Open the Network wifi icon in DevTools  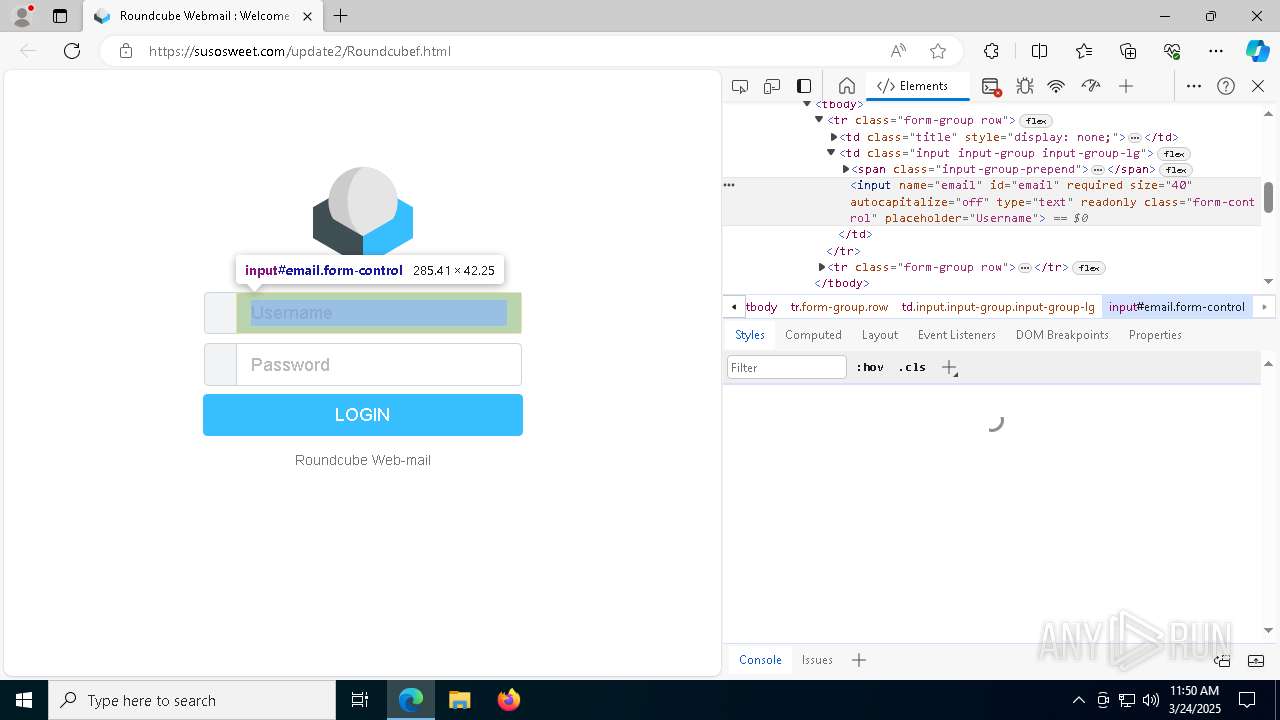[x=1056, y=86]
